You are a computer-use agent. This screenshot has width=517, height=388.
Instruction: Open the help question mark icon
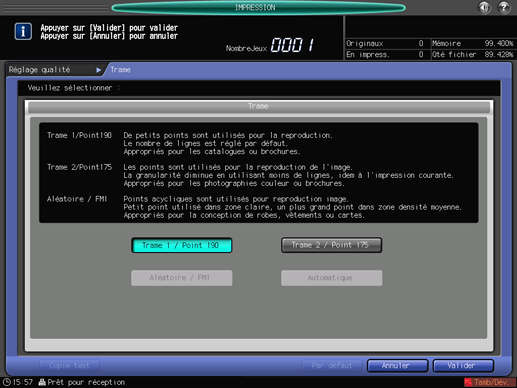pyautogui.click(x=504, y=7)
